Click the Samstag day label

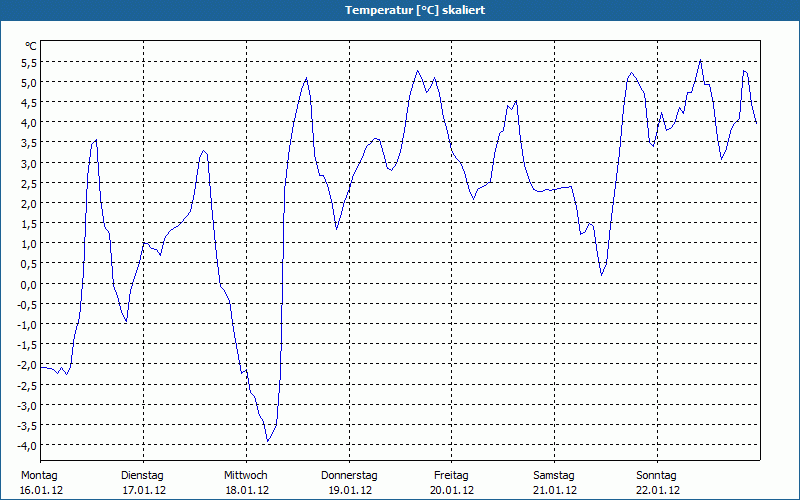click(554, 476)
